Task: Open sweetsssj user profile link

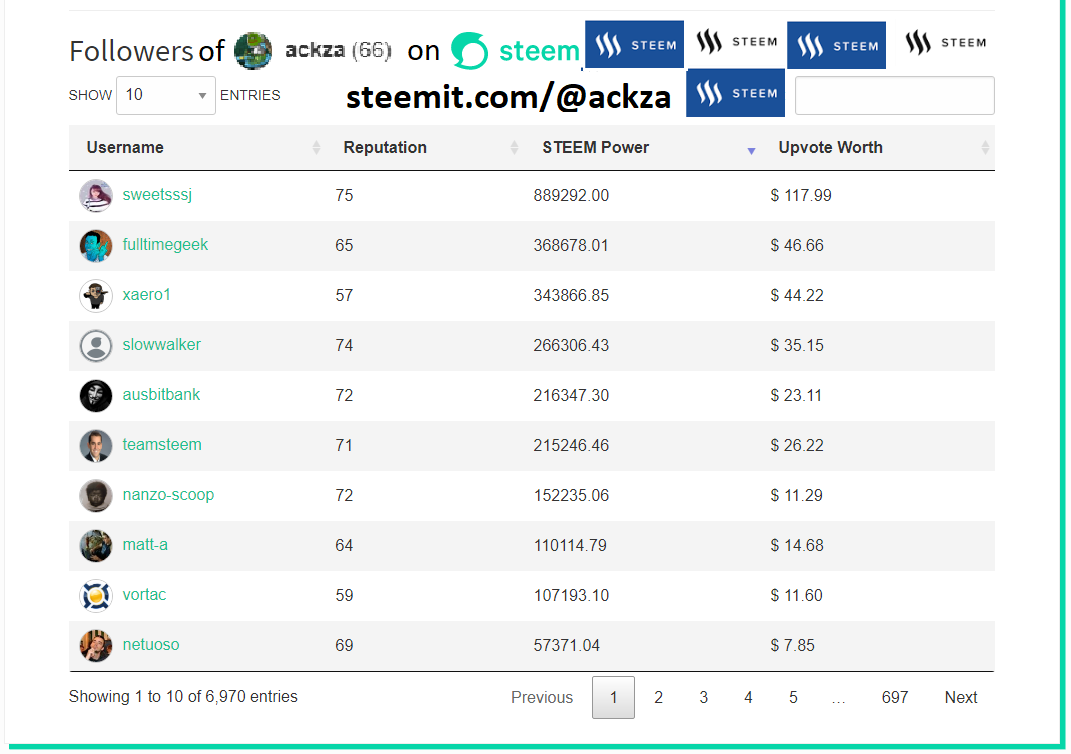Action: click(x=157, y=195)
